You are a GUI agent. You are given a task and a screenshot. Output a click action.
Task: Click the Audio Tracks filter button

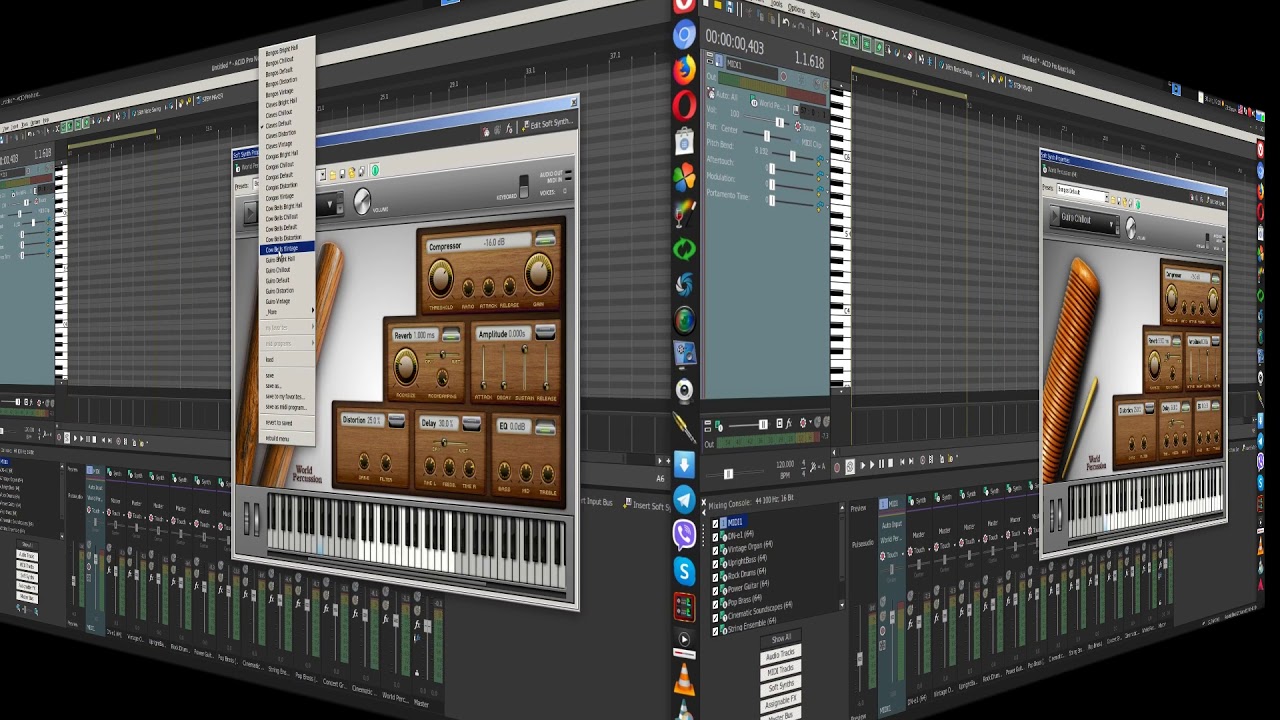[x=781, y=655]
